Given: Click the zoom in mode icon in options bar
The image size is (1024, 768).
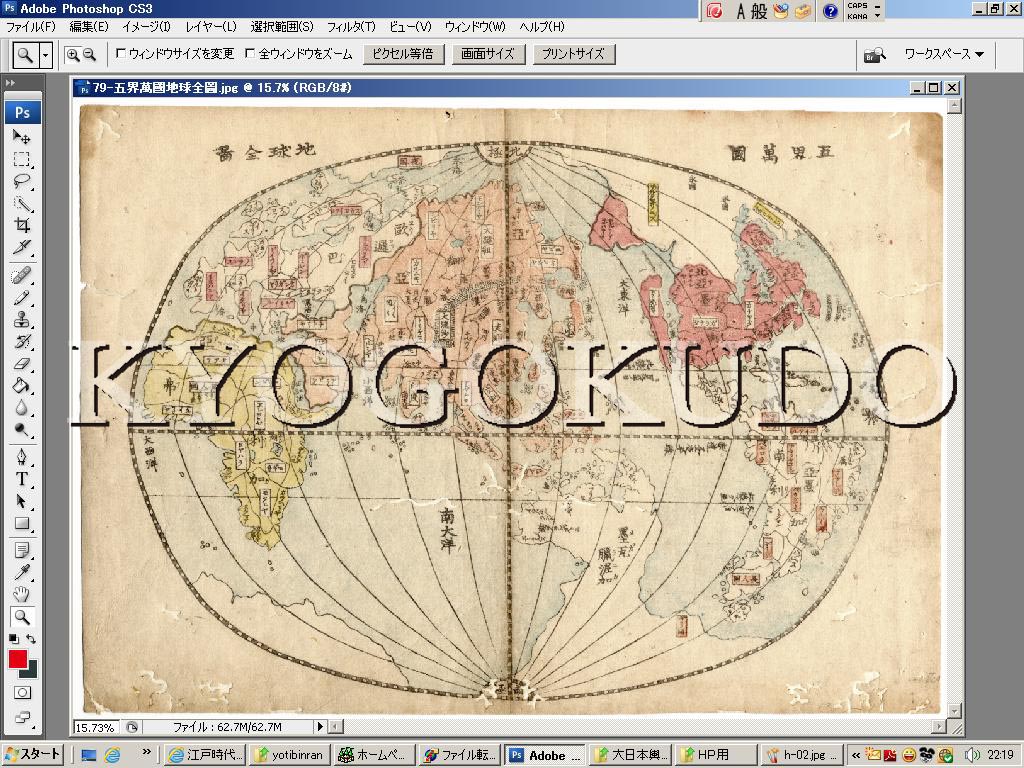Looking at the screenshot, I should point(72,55).
